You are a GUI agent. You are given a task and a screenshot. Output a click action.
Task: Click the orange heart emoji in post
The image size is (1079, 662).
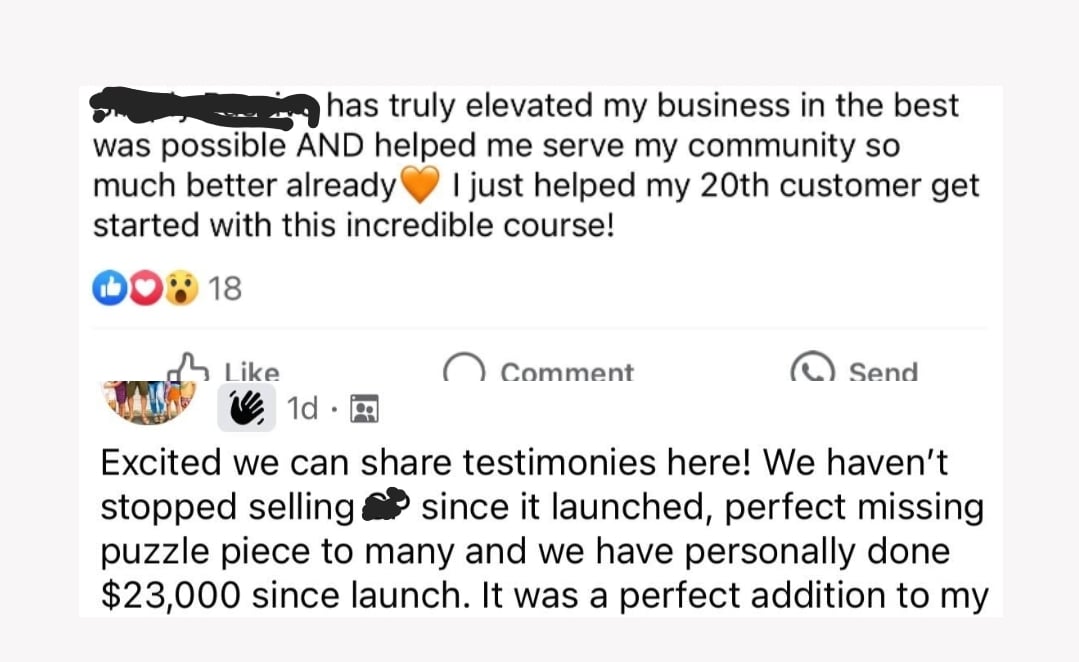pos(419,185)
